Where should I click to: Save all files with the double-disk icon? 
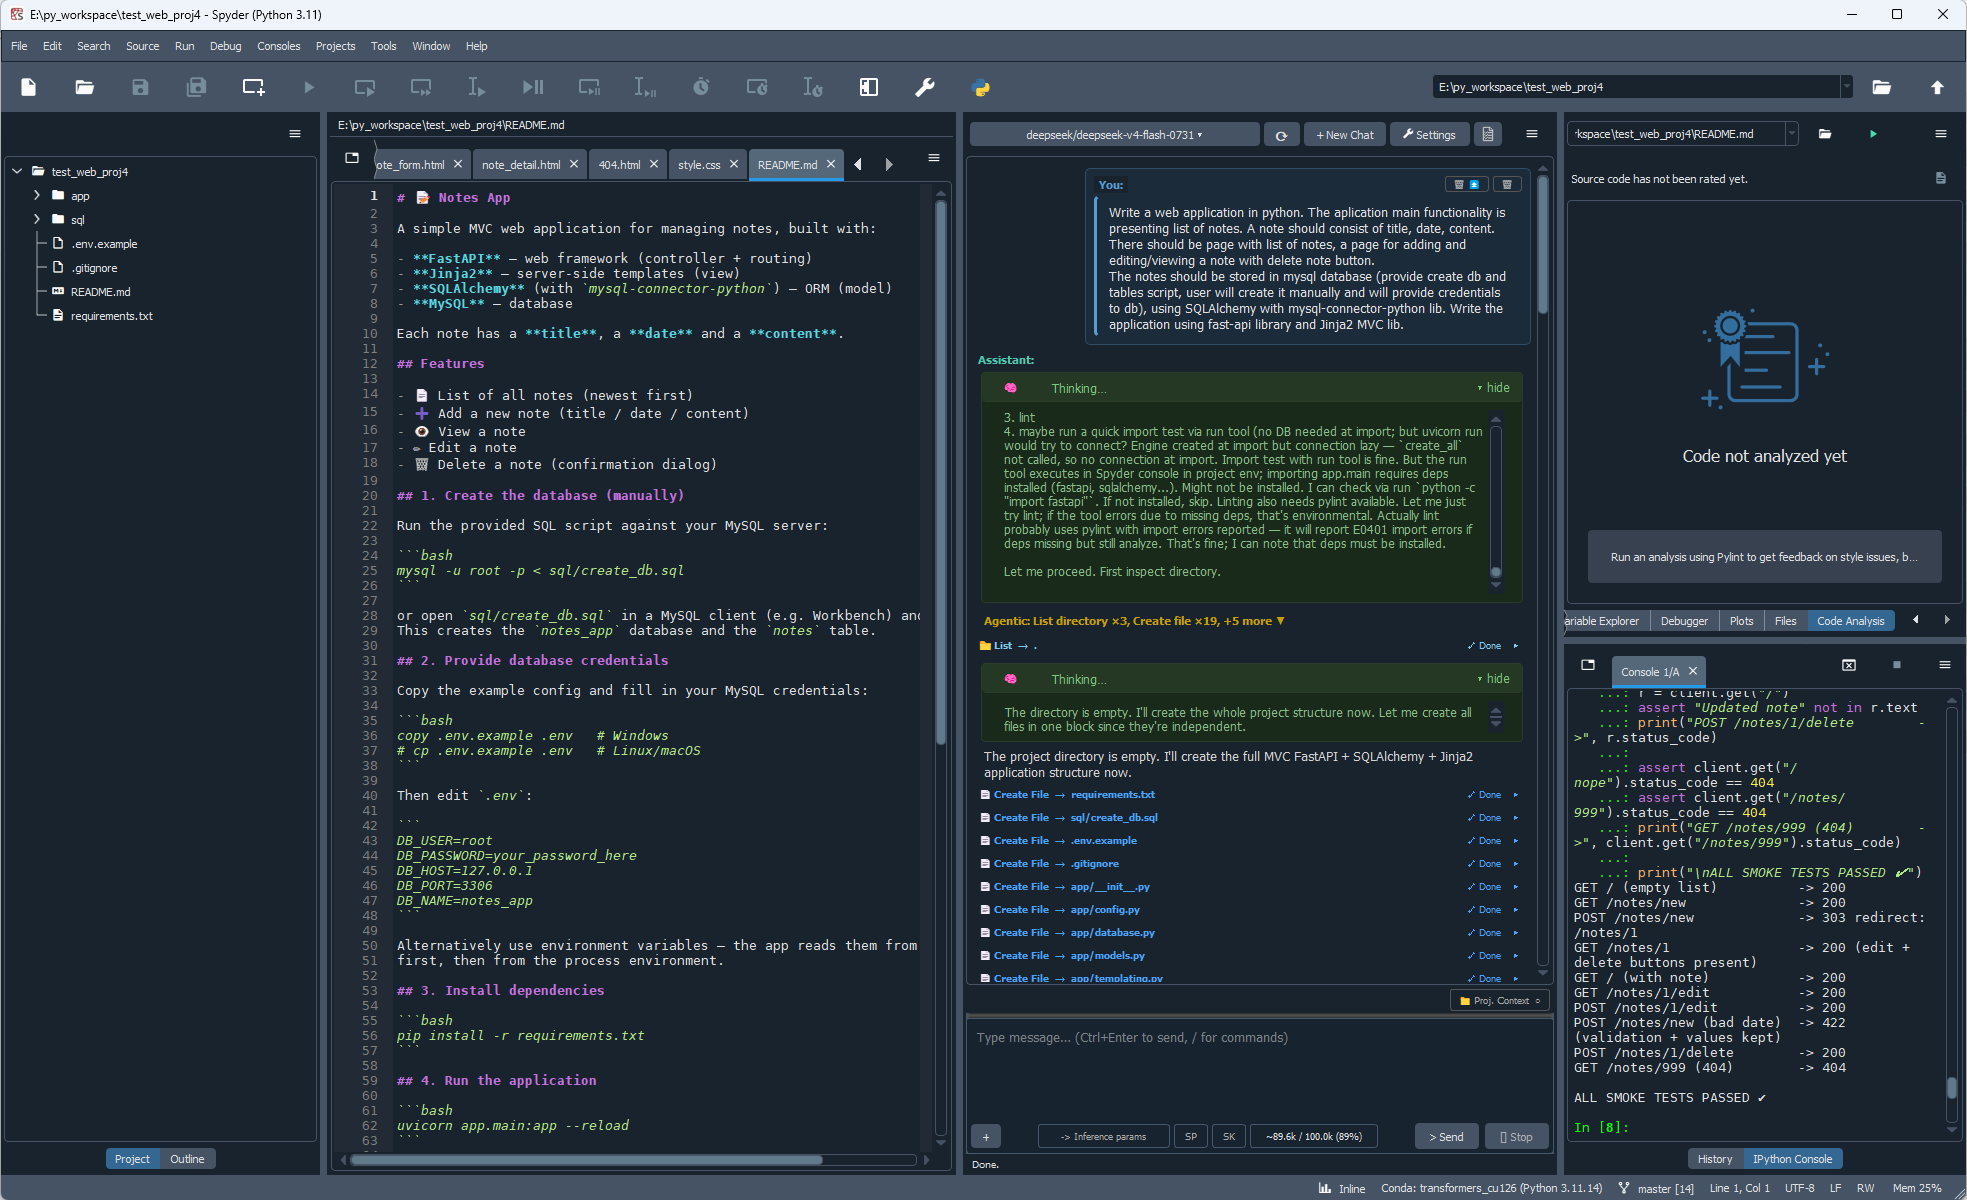click(197, 87)
